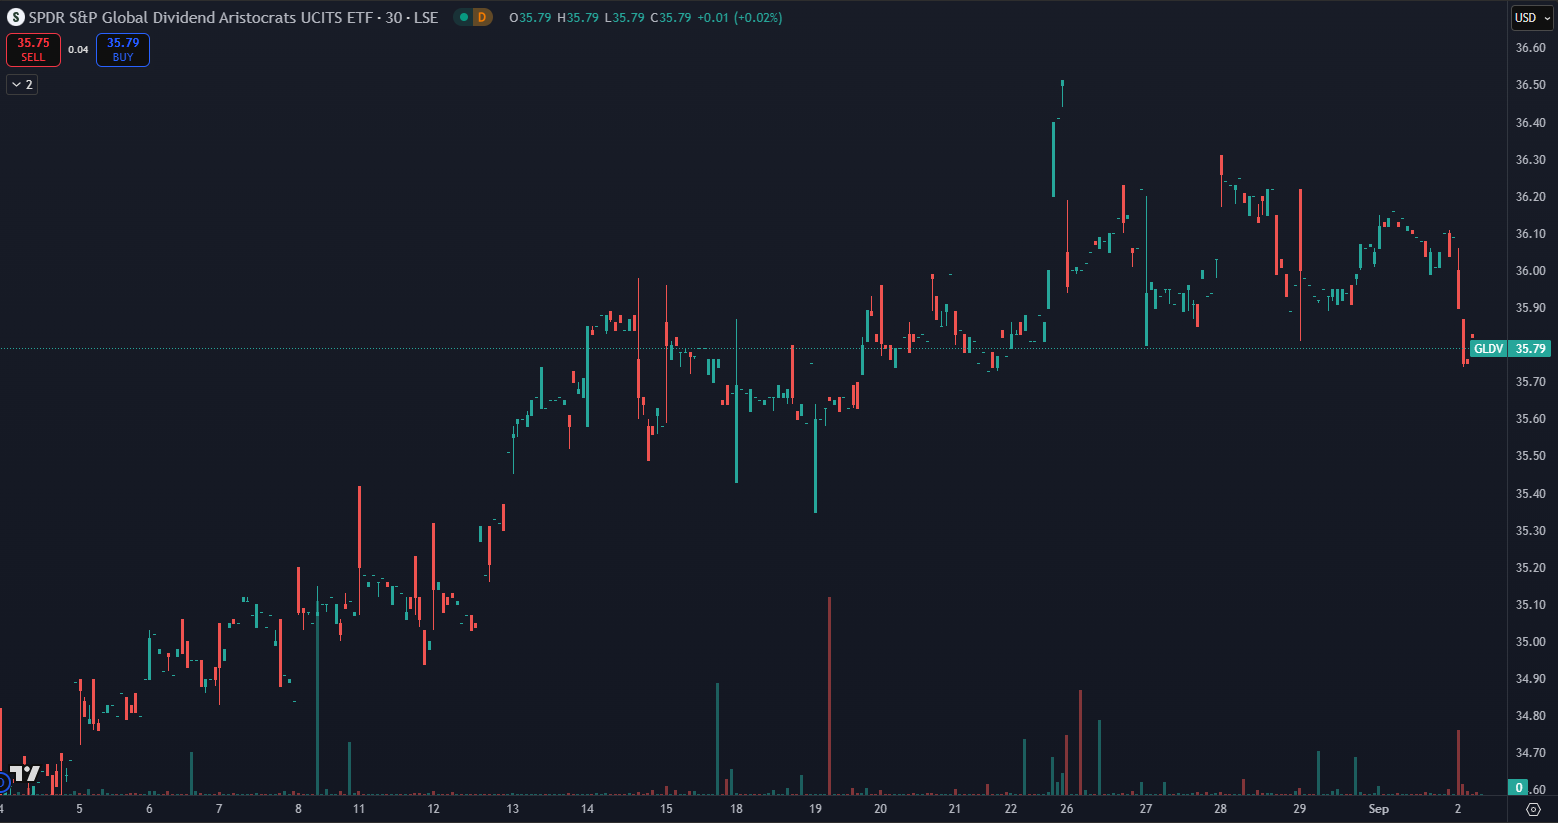The image size is (1558, 823).
Task: Click the 35.79 BUY button
Action: pyautogui.click(x=123, y=49)
